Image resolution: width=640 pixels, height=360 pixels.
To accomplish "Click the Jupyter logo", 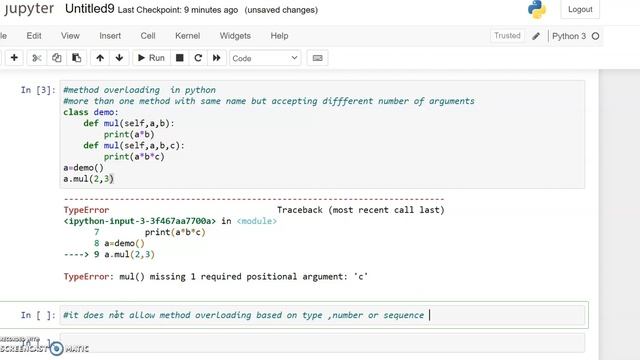I will 29,9.
